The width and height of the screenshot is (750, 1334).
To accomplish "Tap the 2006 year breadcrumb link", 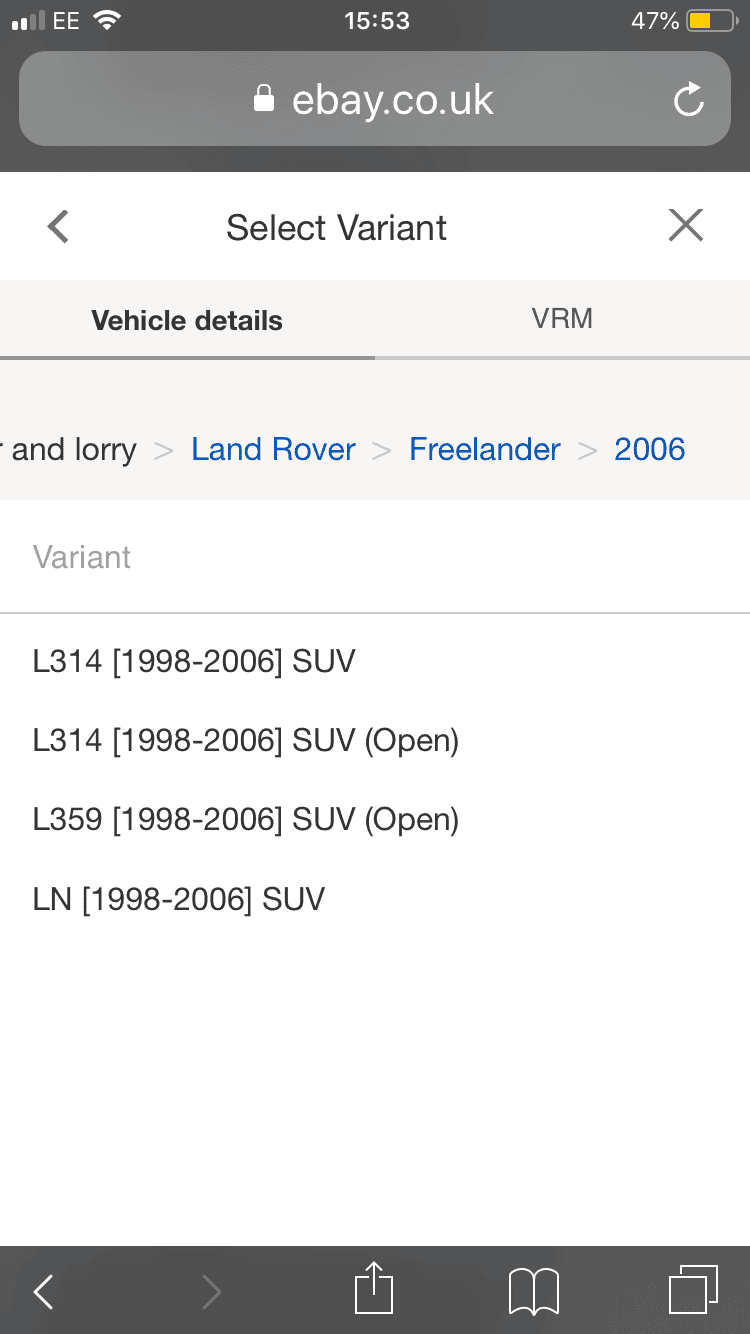I will pyautogui.click(x=650, y=449).
